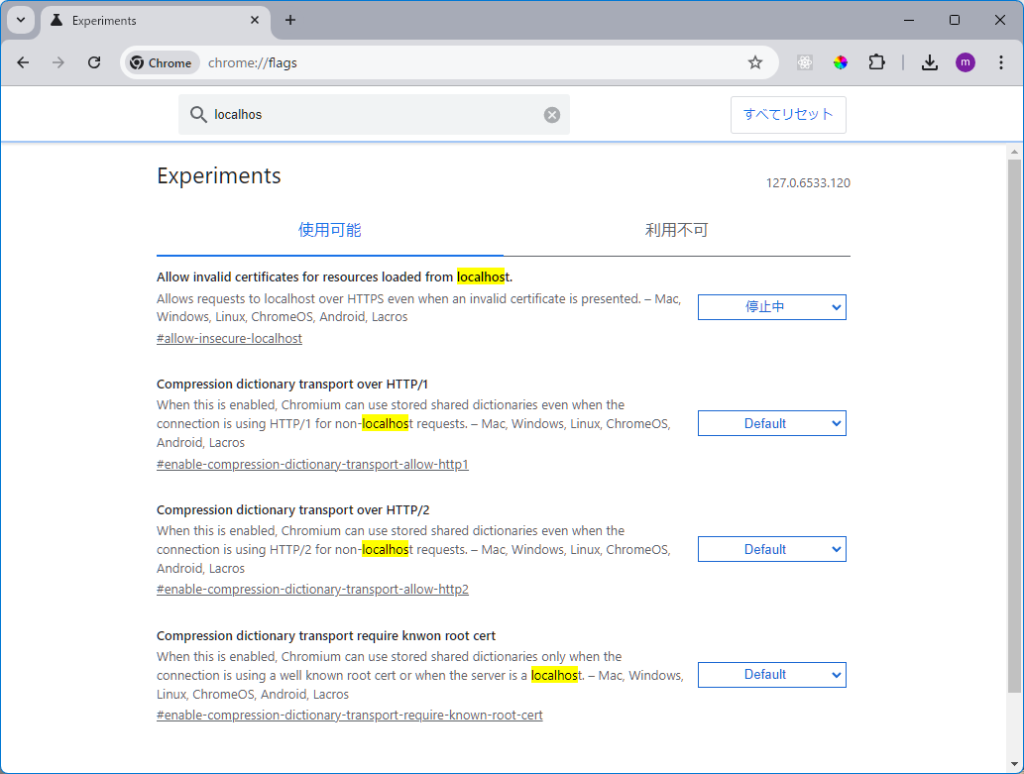Follow the #allow-insecure-localhost link

[229, 338]
